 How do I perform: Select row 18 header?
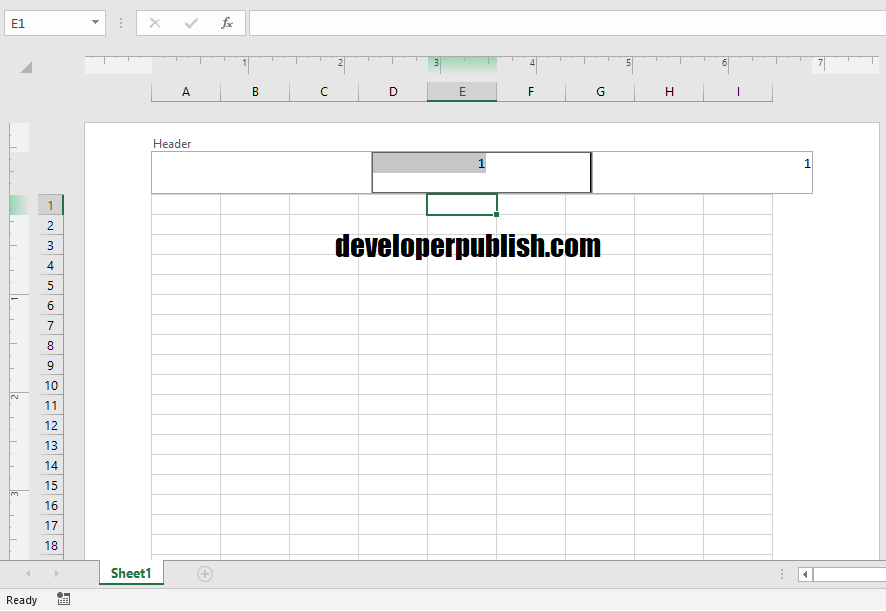point(50,545)
